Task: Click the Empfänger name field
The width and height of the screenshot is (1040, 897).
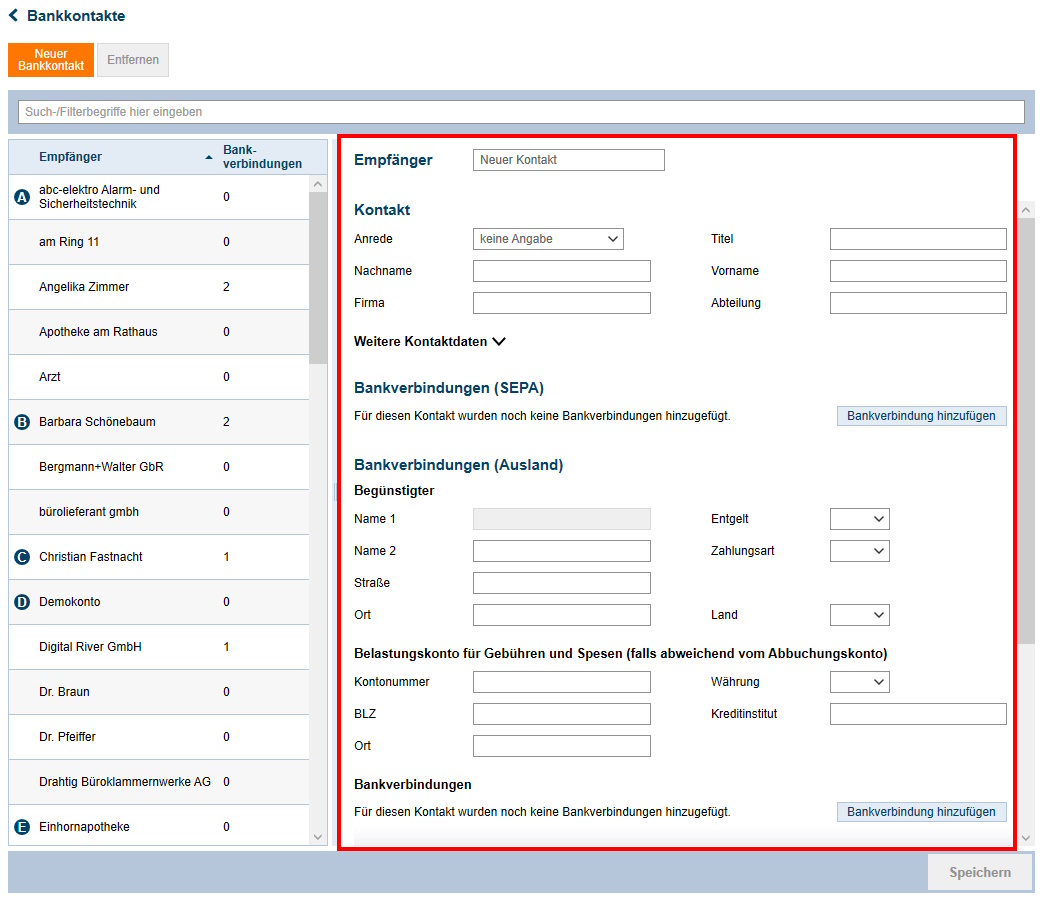Action: [x=568, y=160]
